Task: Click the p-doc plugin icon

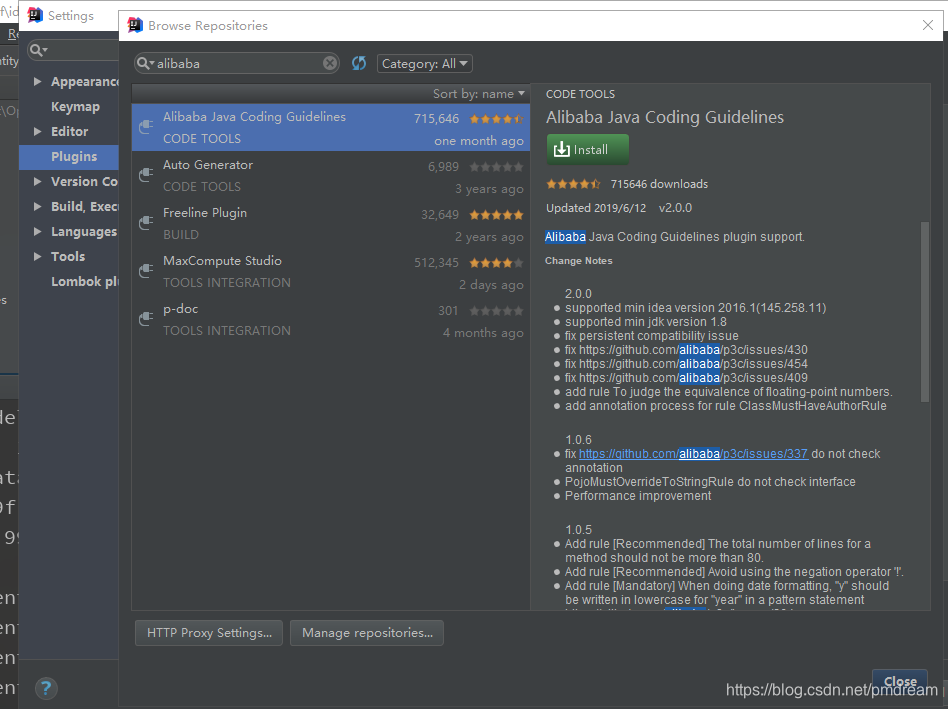Action: tap(146, 319)
